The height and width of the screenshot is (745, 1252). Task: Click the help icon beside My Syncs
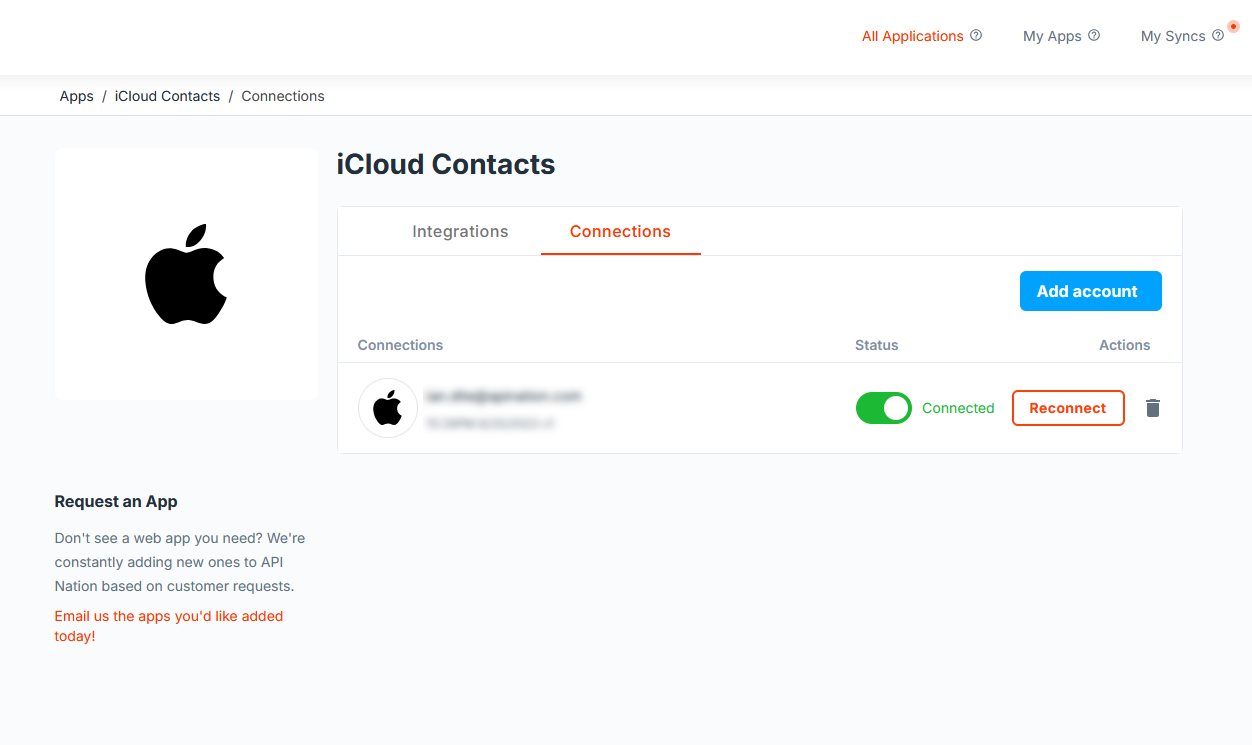(x=1218, y=35)
